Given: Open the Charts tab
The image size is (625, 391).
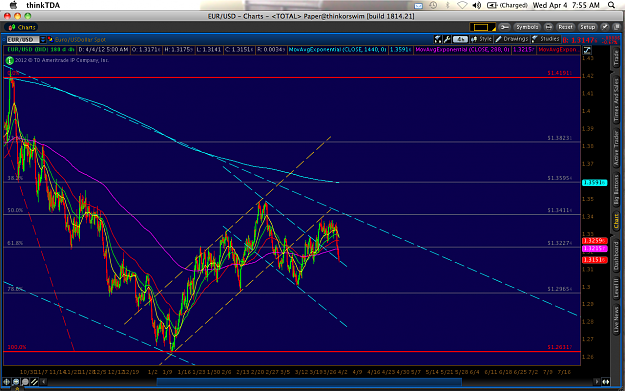Looking at the screenshot, I should coord(22,27).
